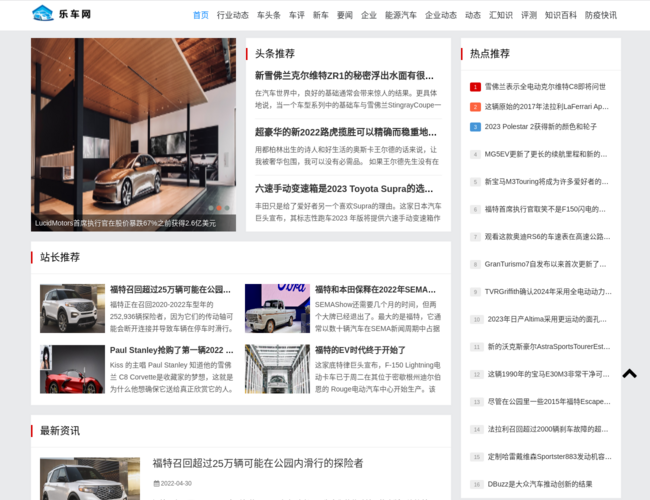Open the Ford EV factory thumbnail
650x500 pixels.
[277, 369]
